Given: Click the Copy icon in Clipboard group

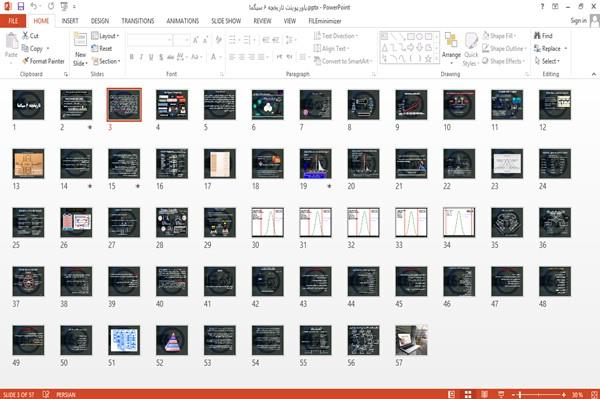Looking at the screenshot, I should point(25,49).
